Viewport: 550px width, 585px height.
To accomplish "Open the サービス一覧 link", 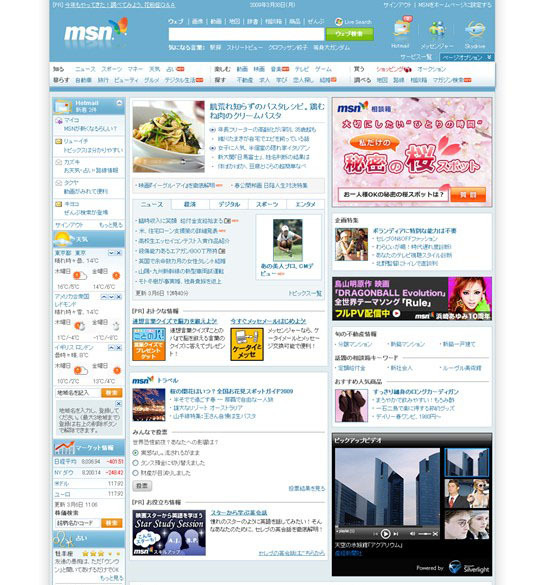I will point(416,57).
